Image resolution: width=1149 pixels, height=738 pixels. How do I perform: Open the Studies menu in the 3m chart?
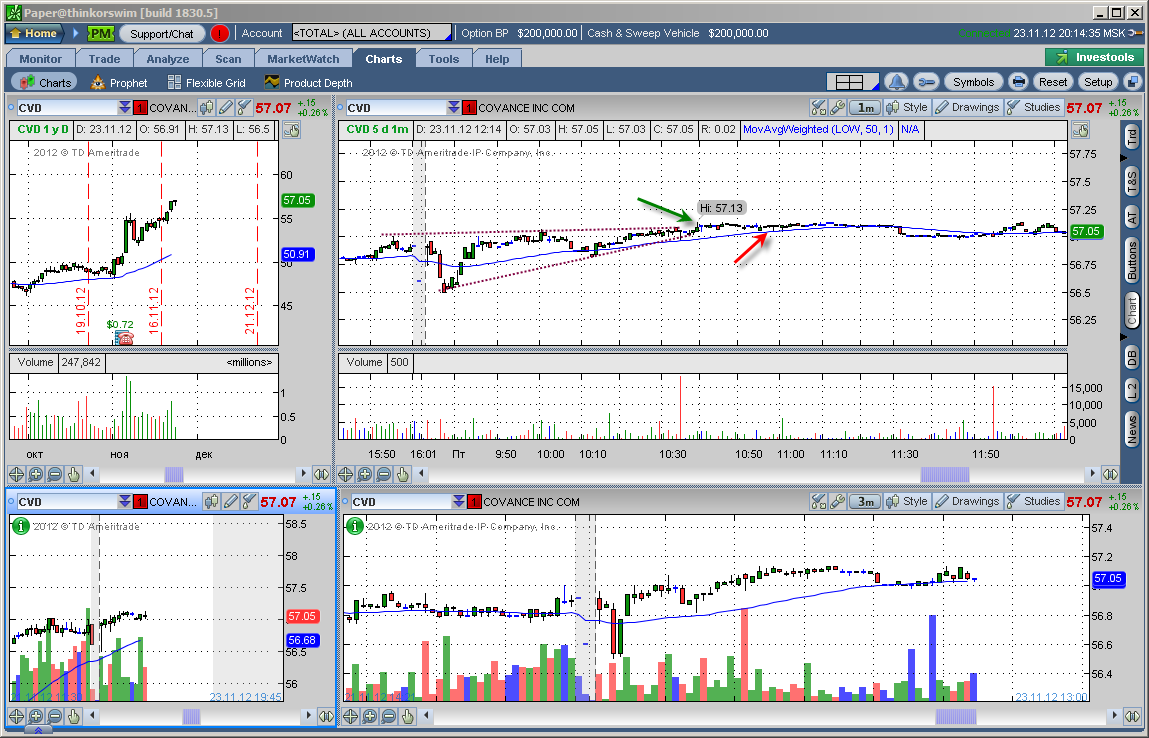point(1034,501)
